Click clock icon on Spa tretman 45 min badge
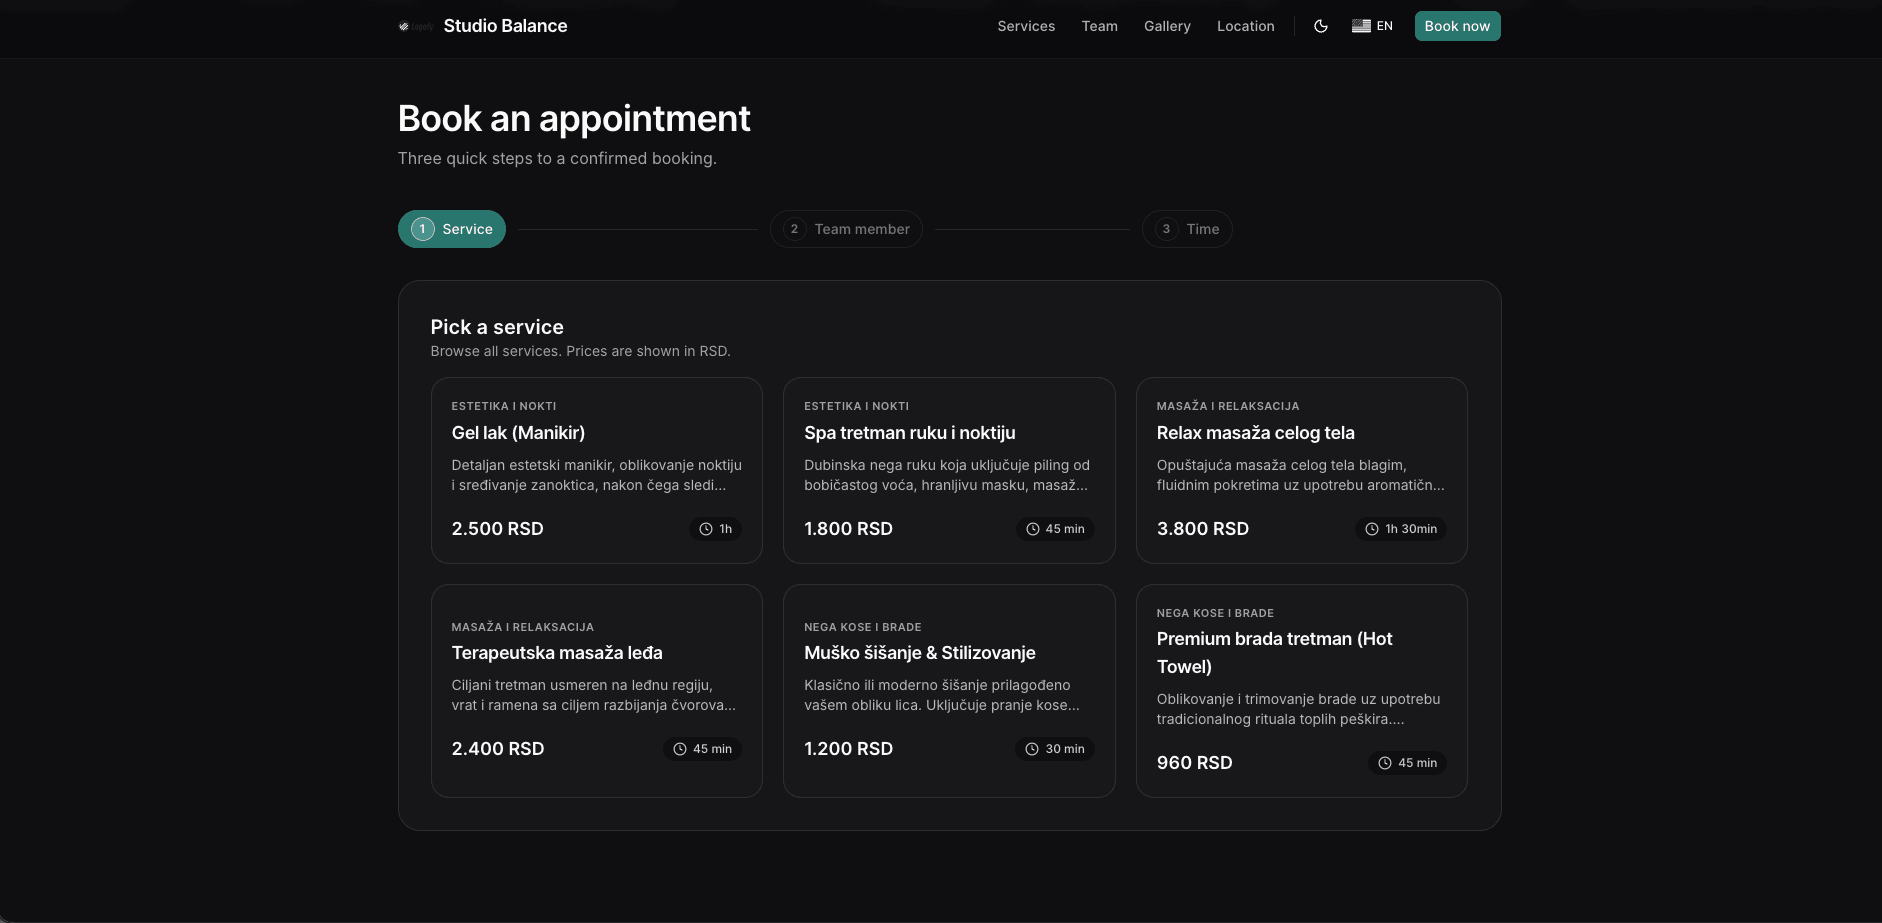Viewport: 1882px width, 923px height. [1033, 529]
